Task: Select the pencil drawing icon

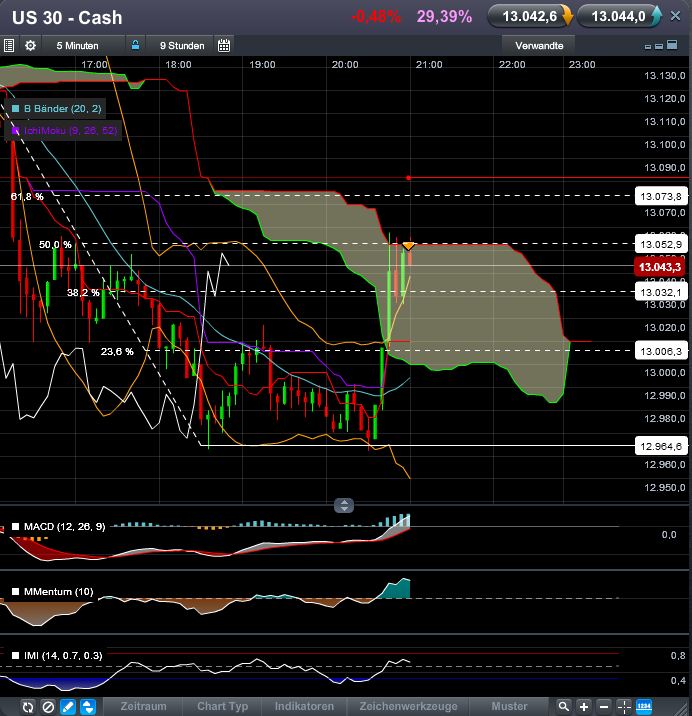Action: [x=68, y=706]
